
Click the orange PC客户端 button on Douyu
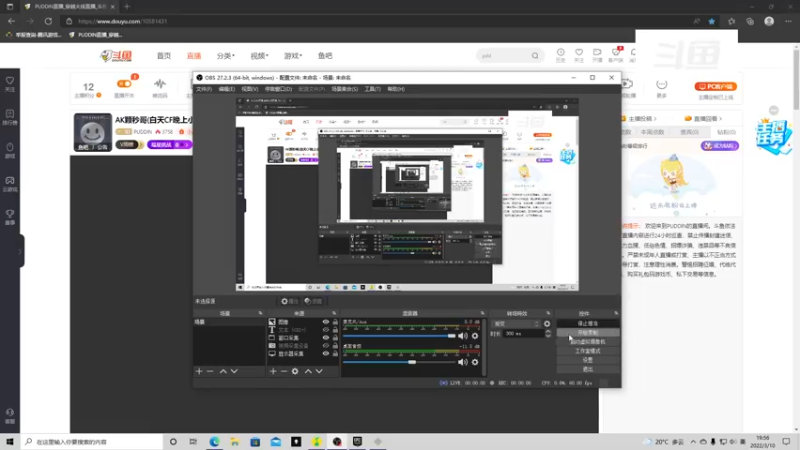pyautogui.click(x=716, y=86)
